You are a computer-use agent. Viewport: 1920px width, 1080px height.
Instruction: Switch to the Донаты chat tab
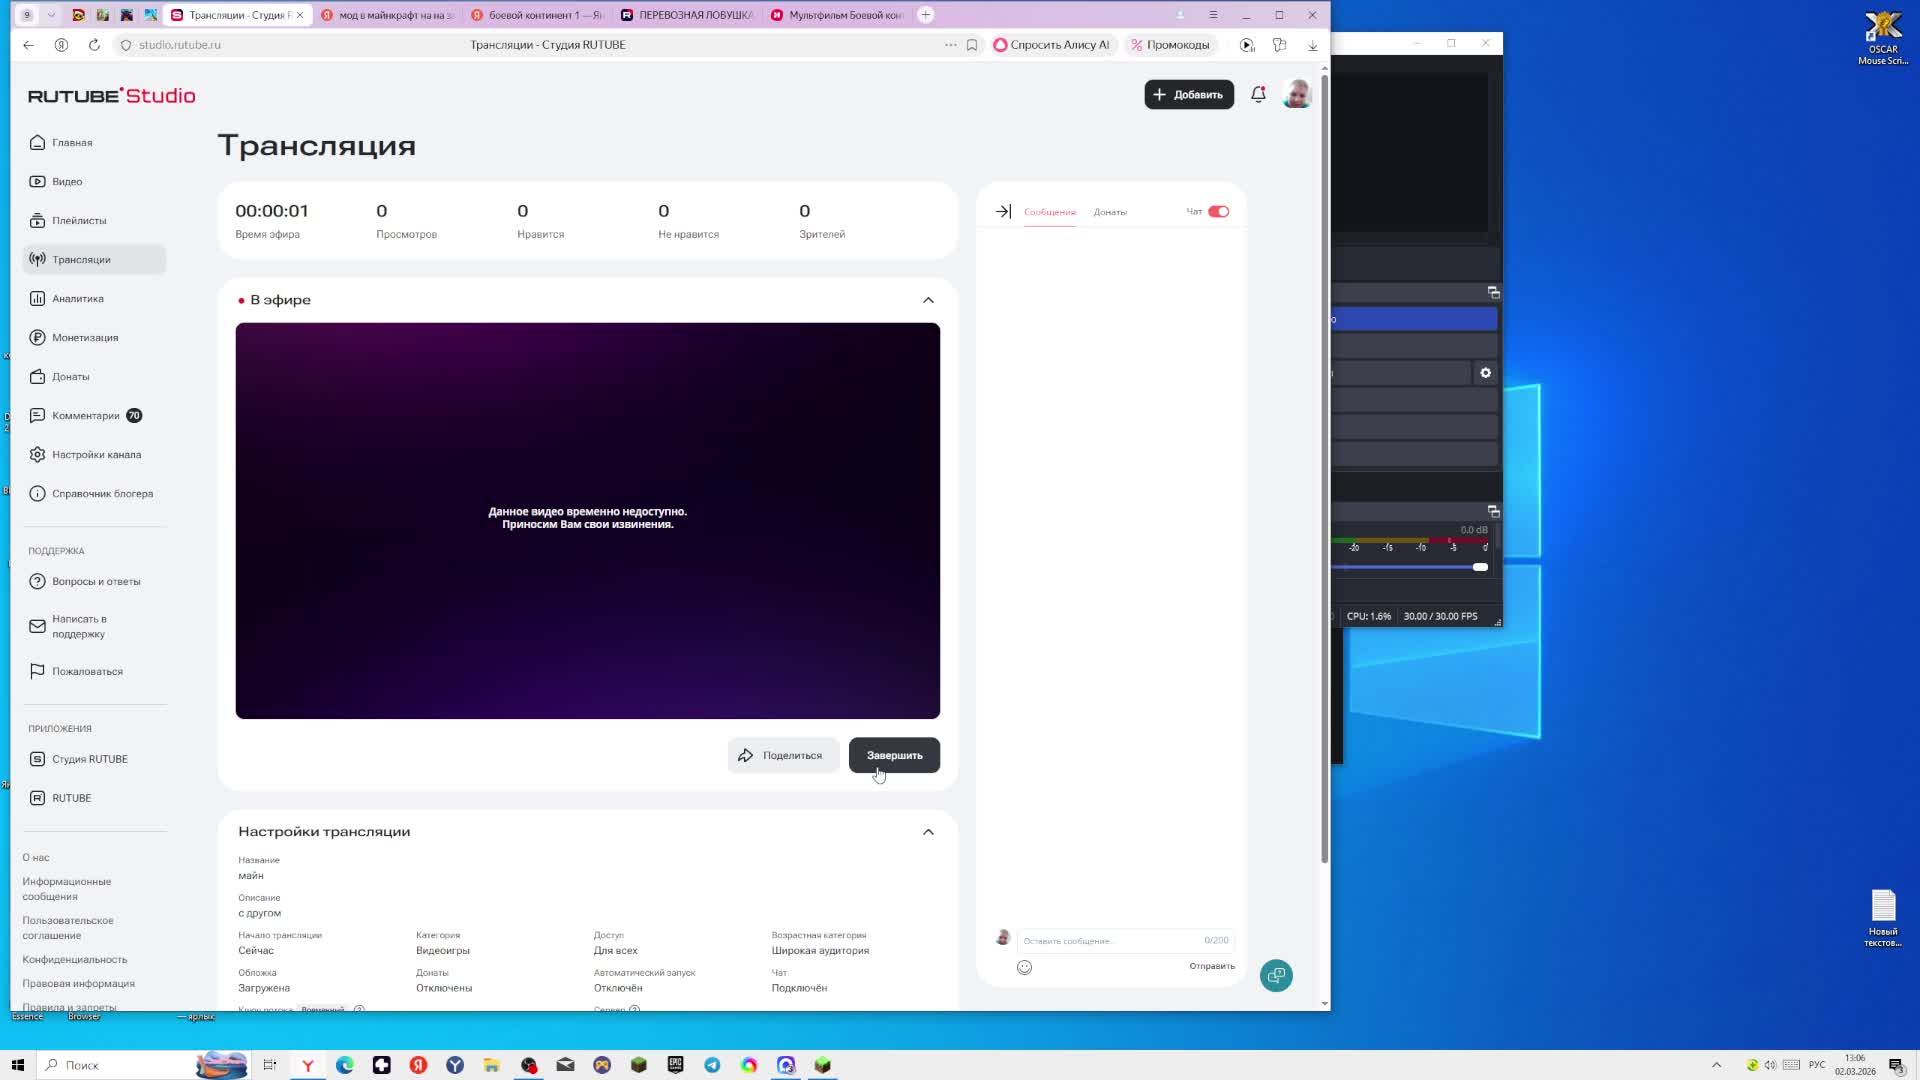(x=1110, y=212)
